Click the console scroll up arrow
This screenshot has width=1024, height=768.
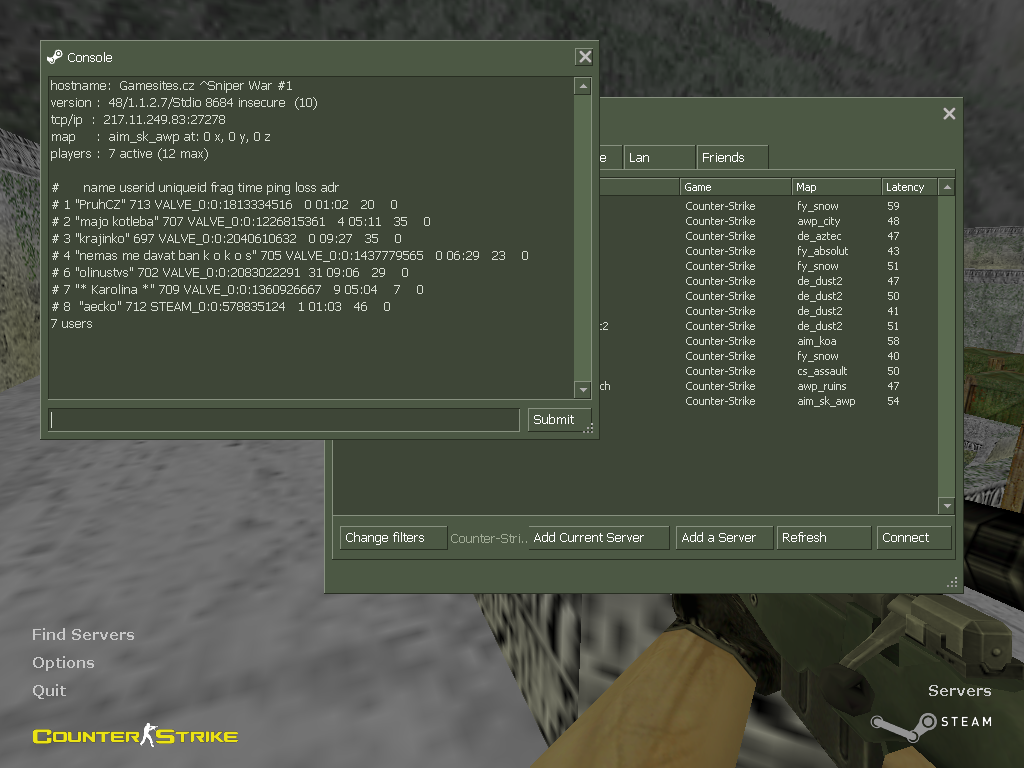pos(583,86)
